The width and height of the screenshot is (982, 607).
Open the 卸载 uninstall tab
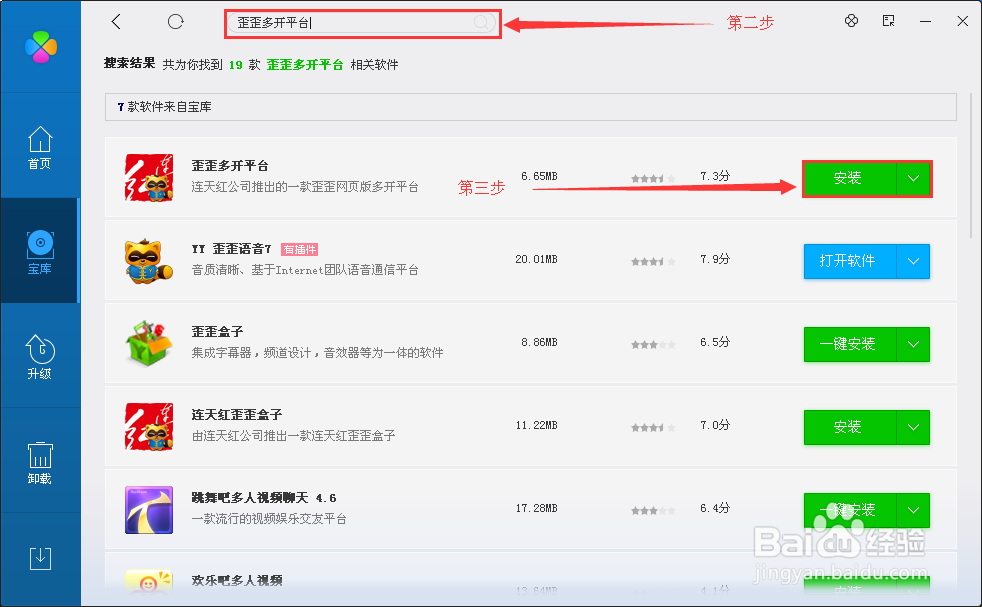click(40, 463)
